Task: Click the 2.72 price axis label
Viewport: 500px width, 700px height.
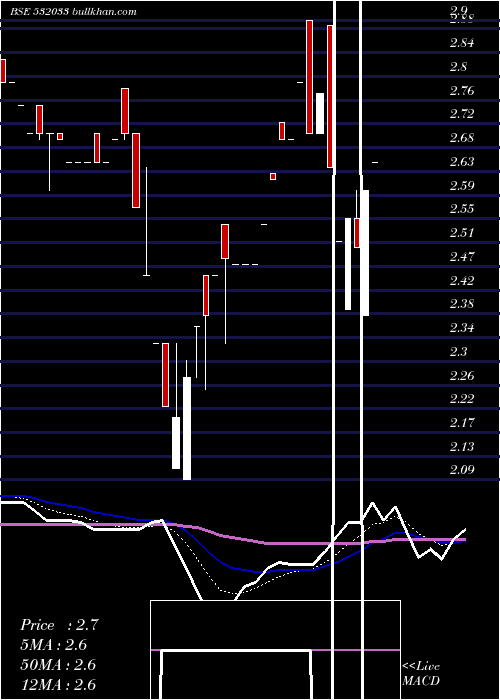Action: [x=462, y=114]
